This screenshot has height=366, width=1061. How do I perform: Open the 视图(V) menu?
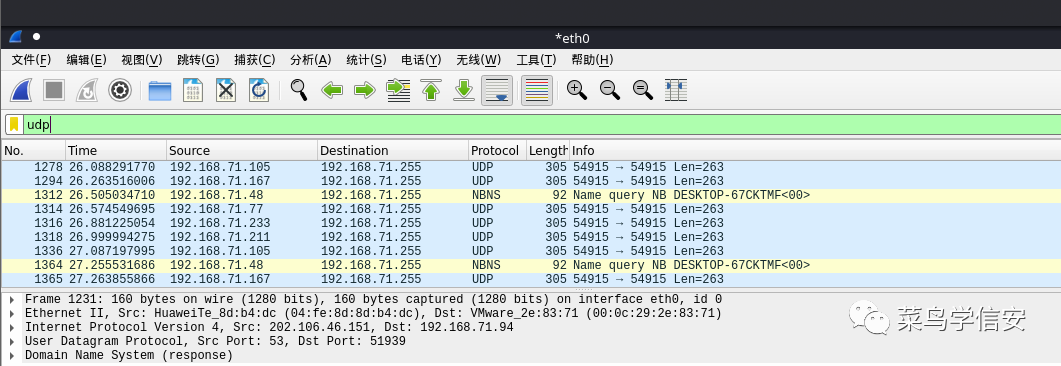(141, 60)
